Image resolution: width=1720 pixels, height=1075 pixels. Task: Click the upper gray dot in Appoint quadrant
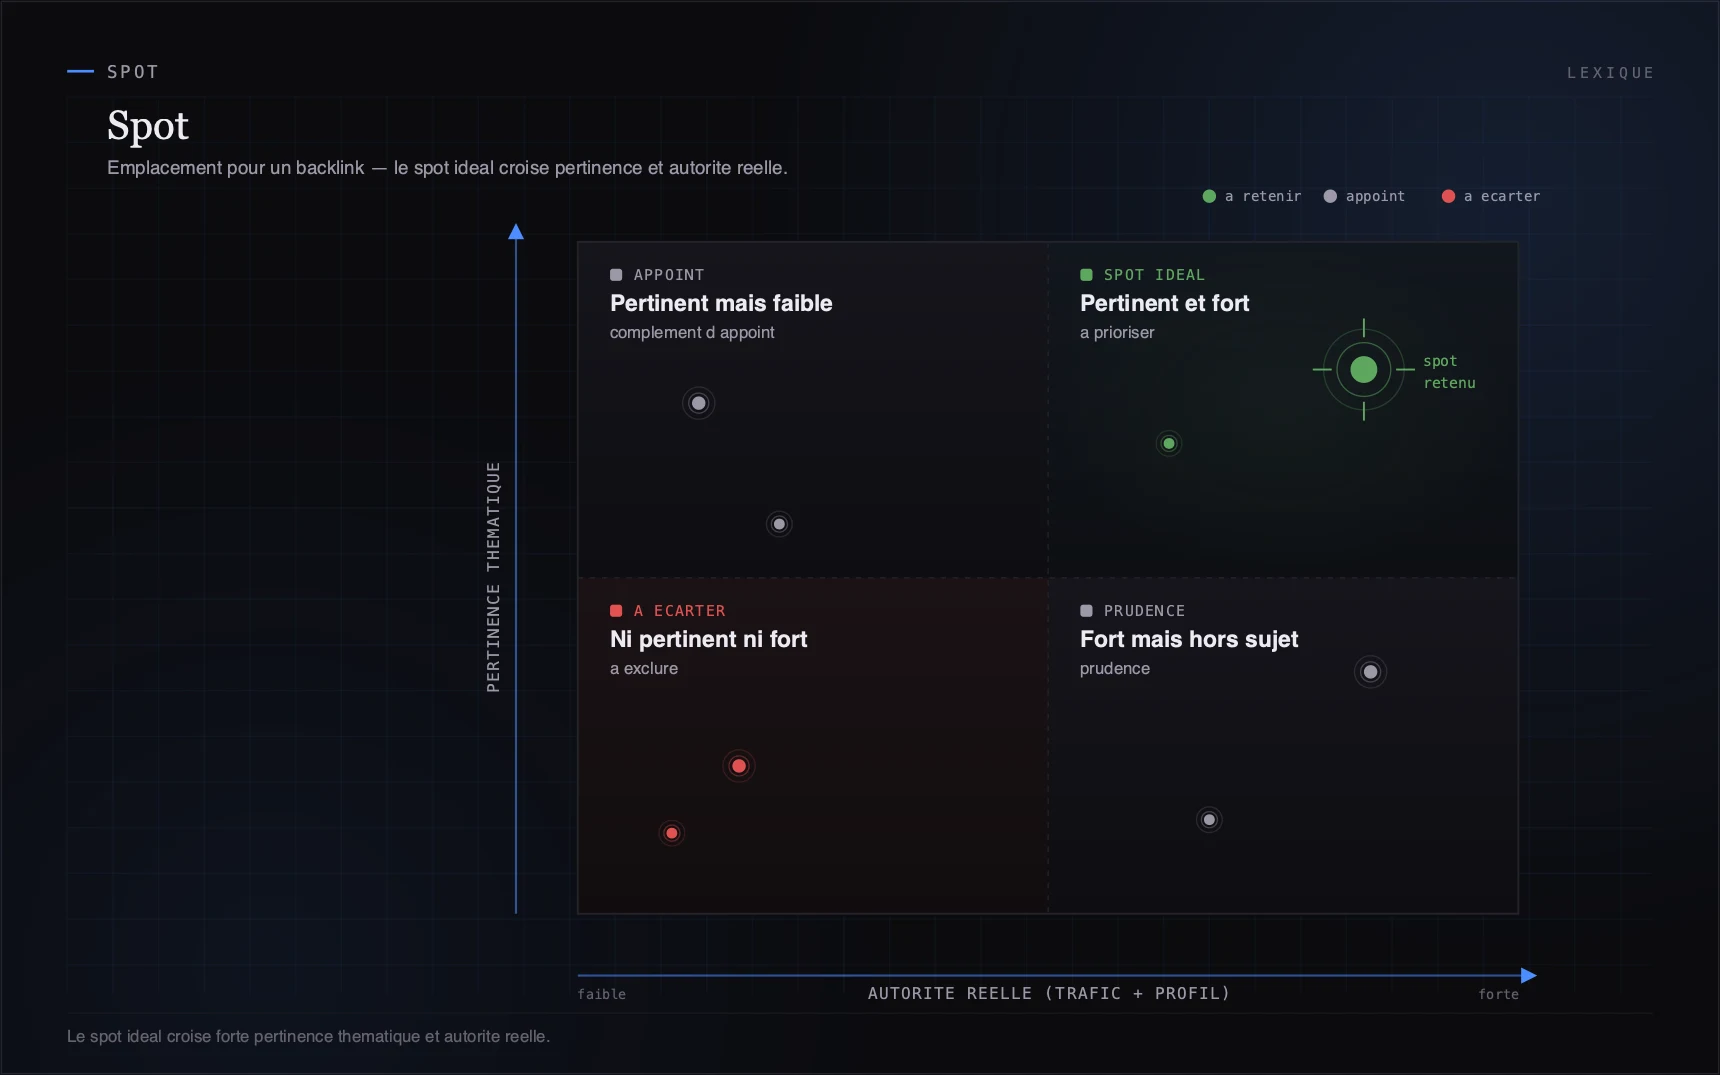pyautogui.click(x=699, y=403)
